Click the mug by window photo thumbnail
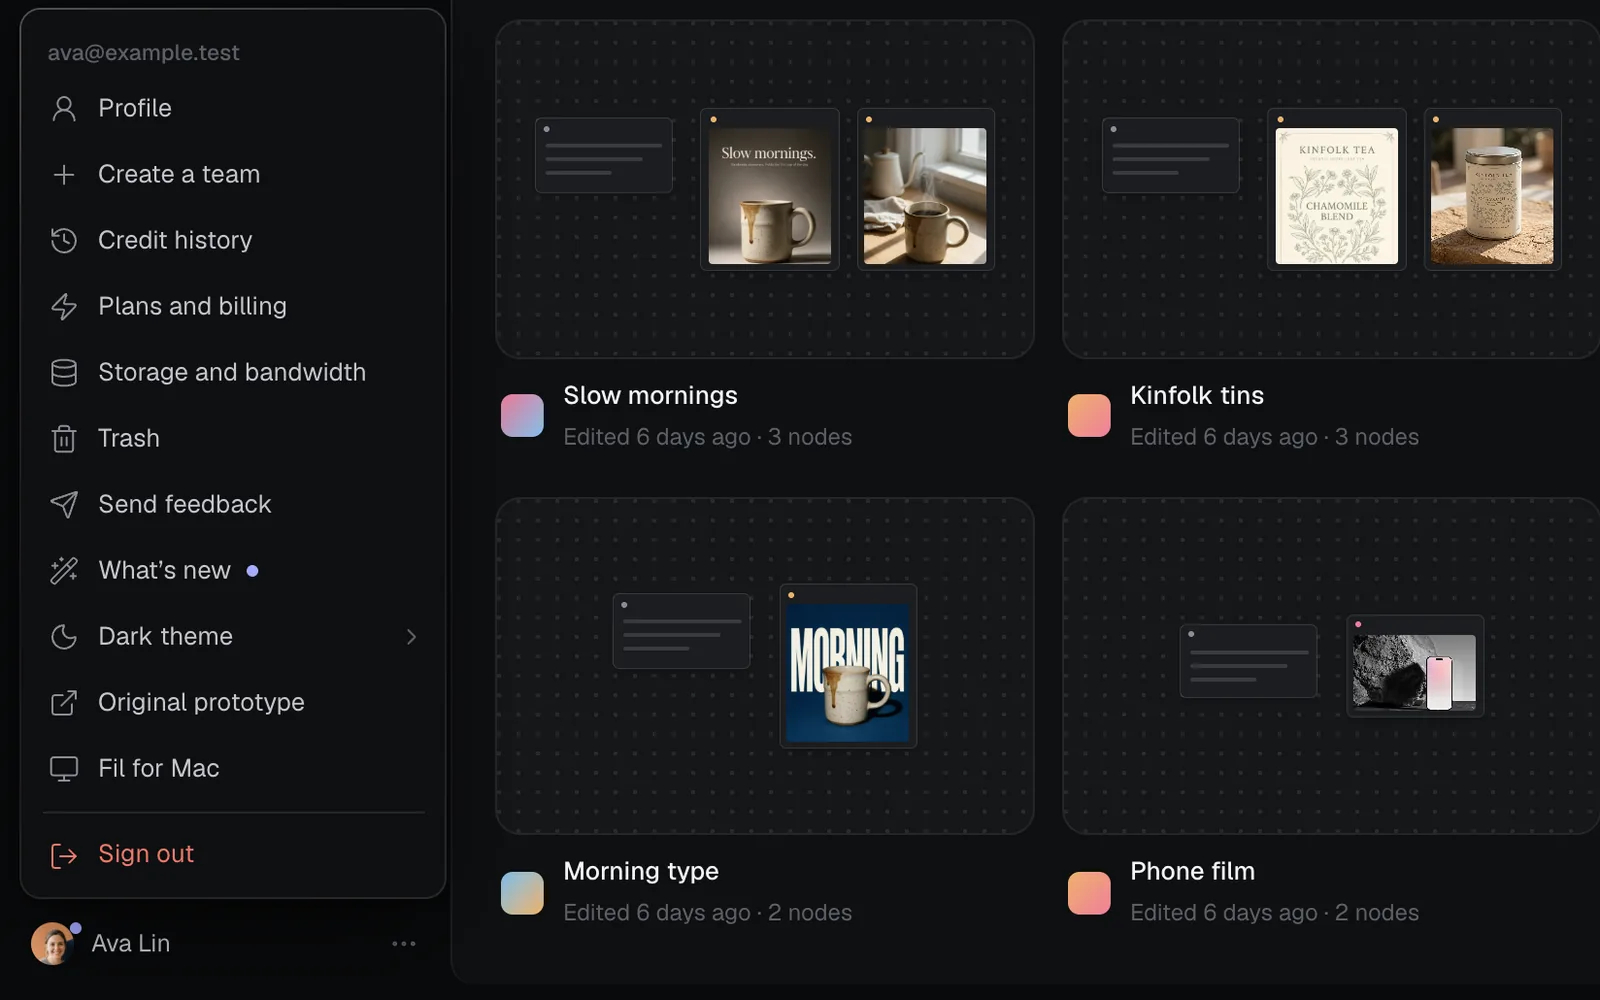This screenshot has height=1000, width=1600. point(925,190)
